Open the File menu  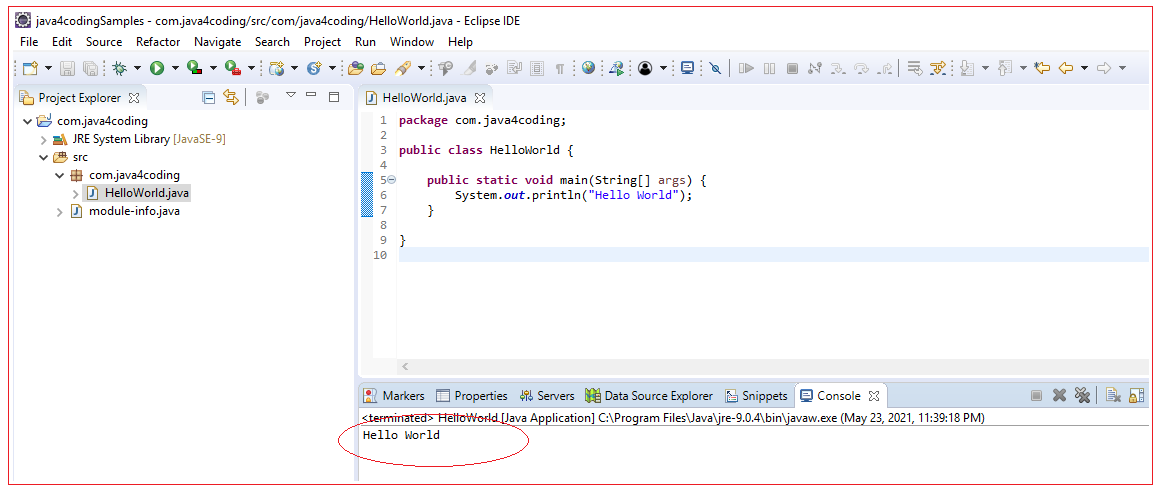click(29, 41)
